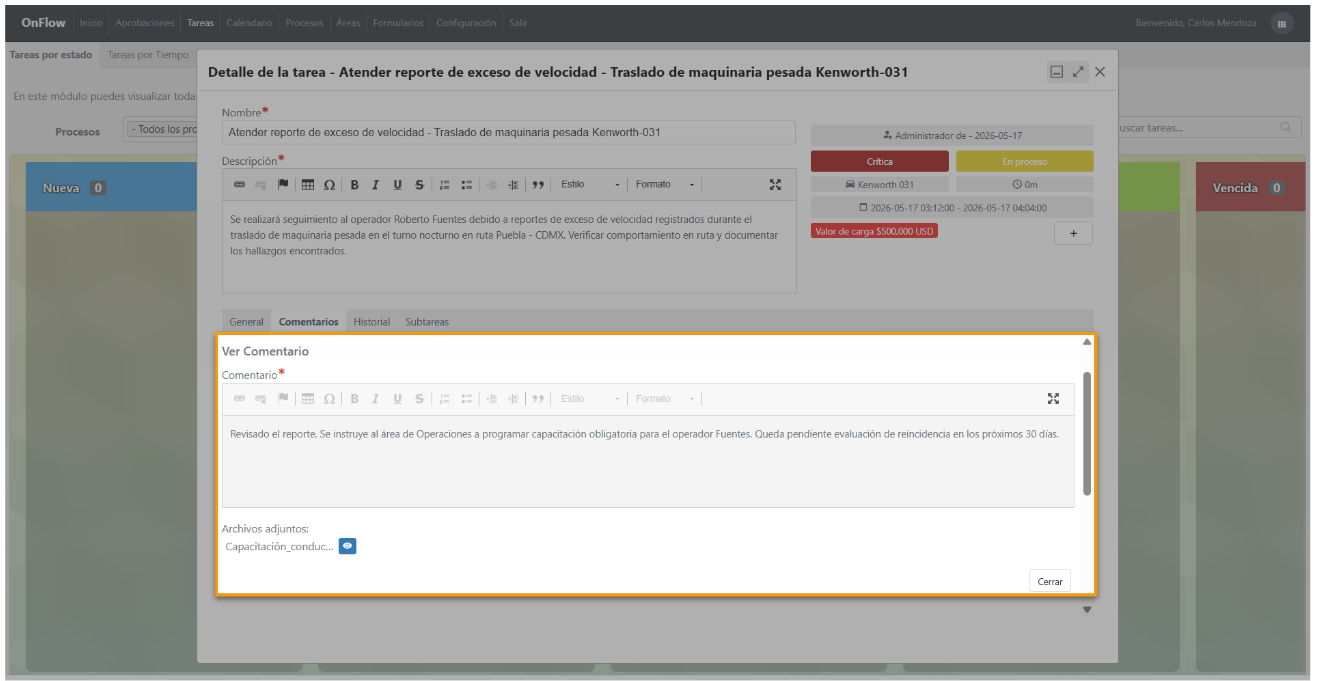Maximize the Descripción editor
Viewport: 1317px width, 681px height.
(775, 185)
